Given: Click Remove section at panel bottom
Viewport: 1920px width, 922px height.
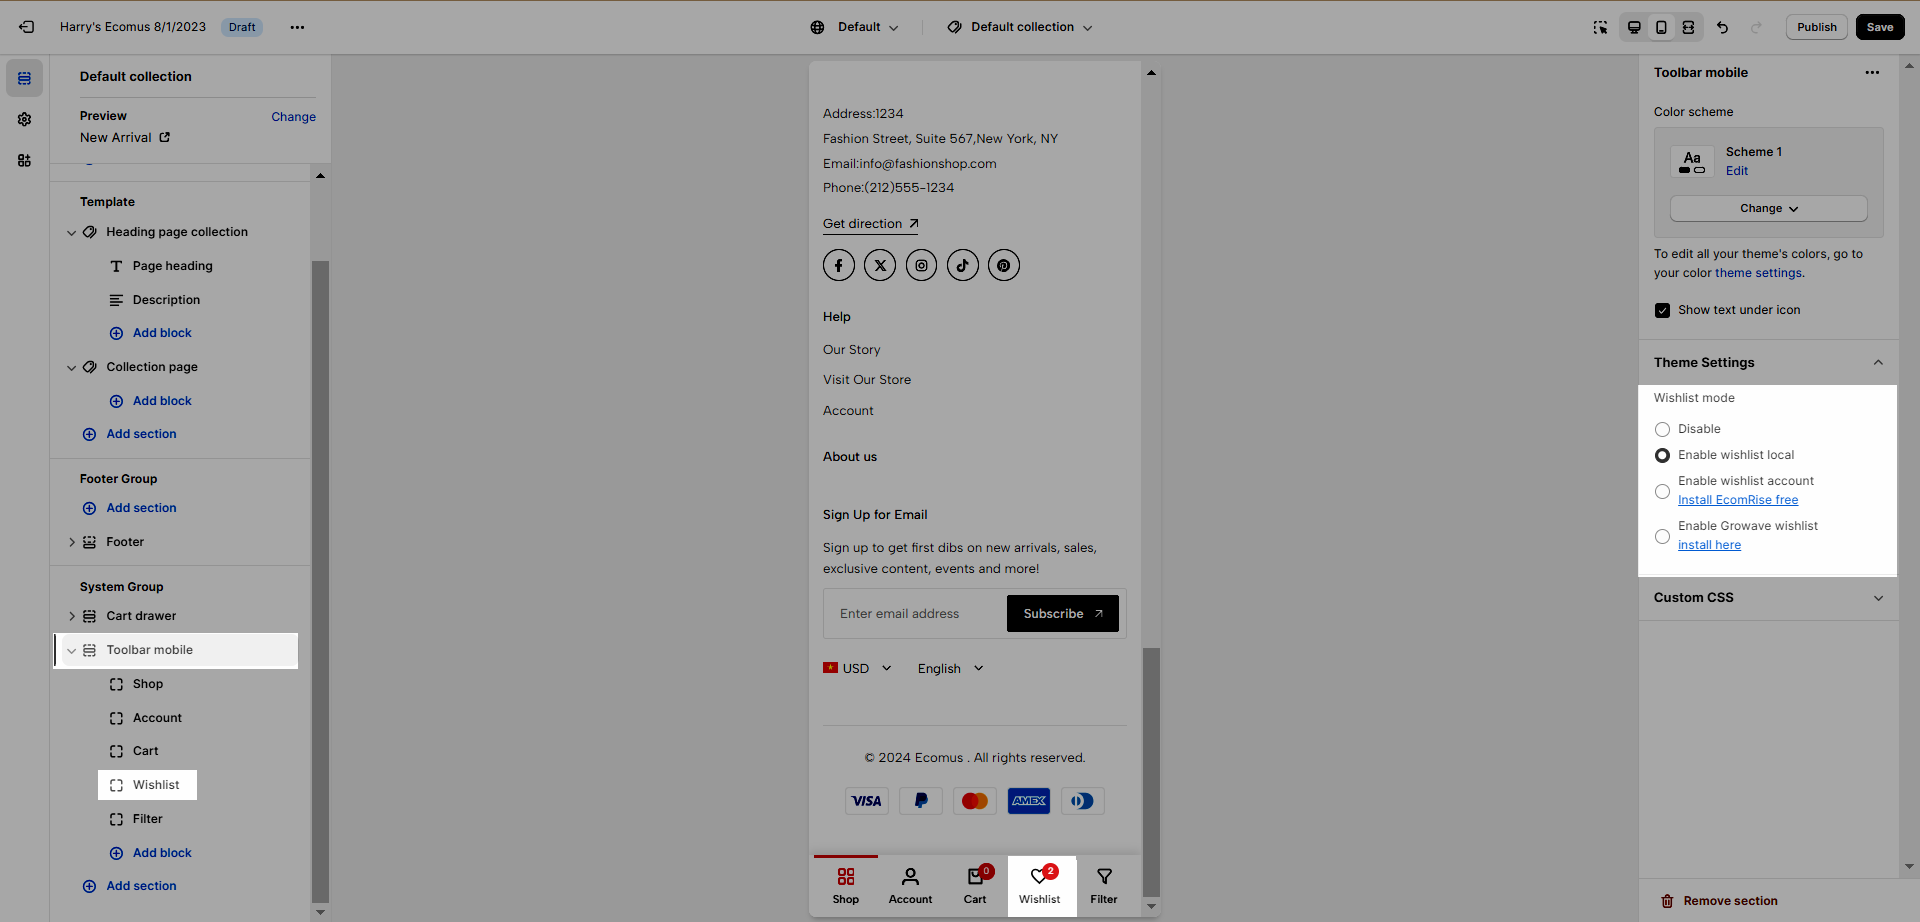Looking at the screenshot, I should tap(1719, 901).
